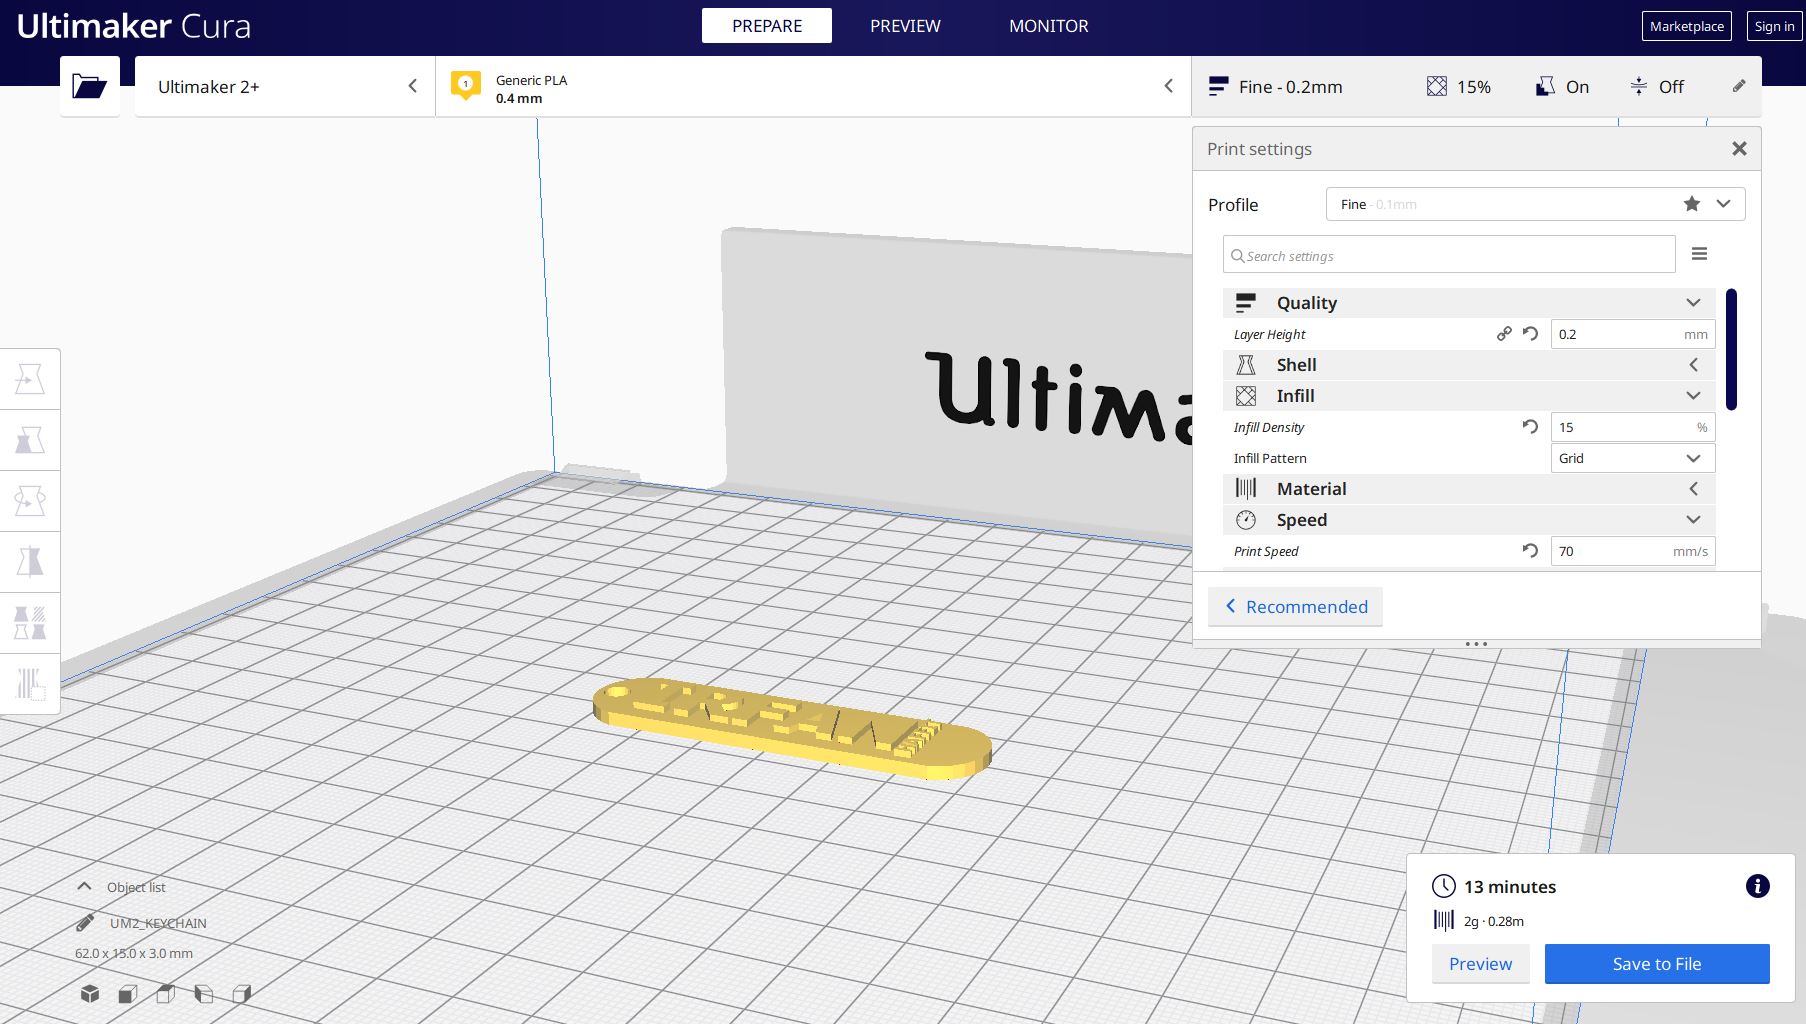Go back to Recommended settings

[1295, 607]
